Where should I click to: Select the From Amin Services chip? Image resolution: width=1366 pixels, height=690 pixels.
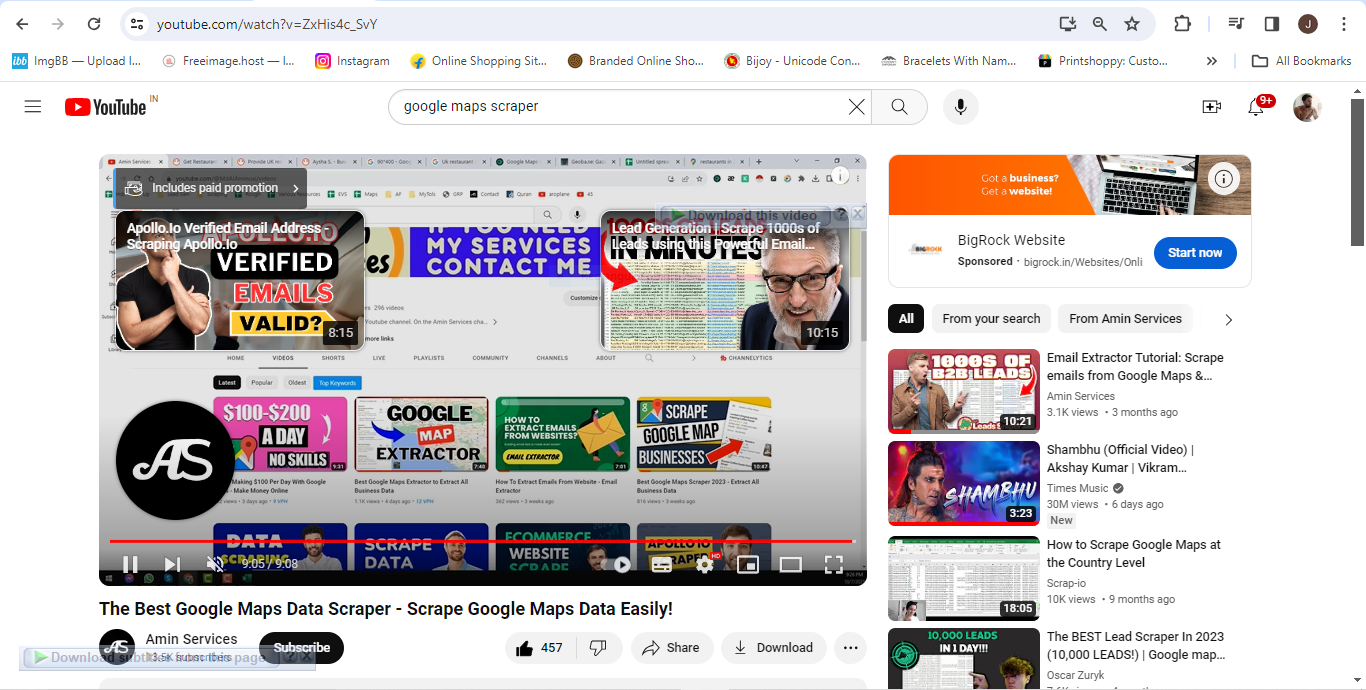pos(1125,319)
